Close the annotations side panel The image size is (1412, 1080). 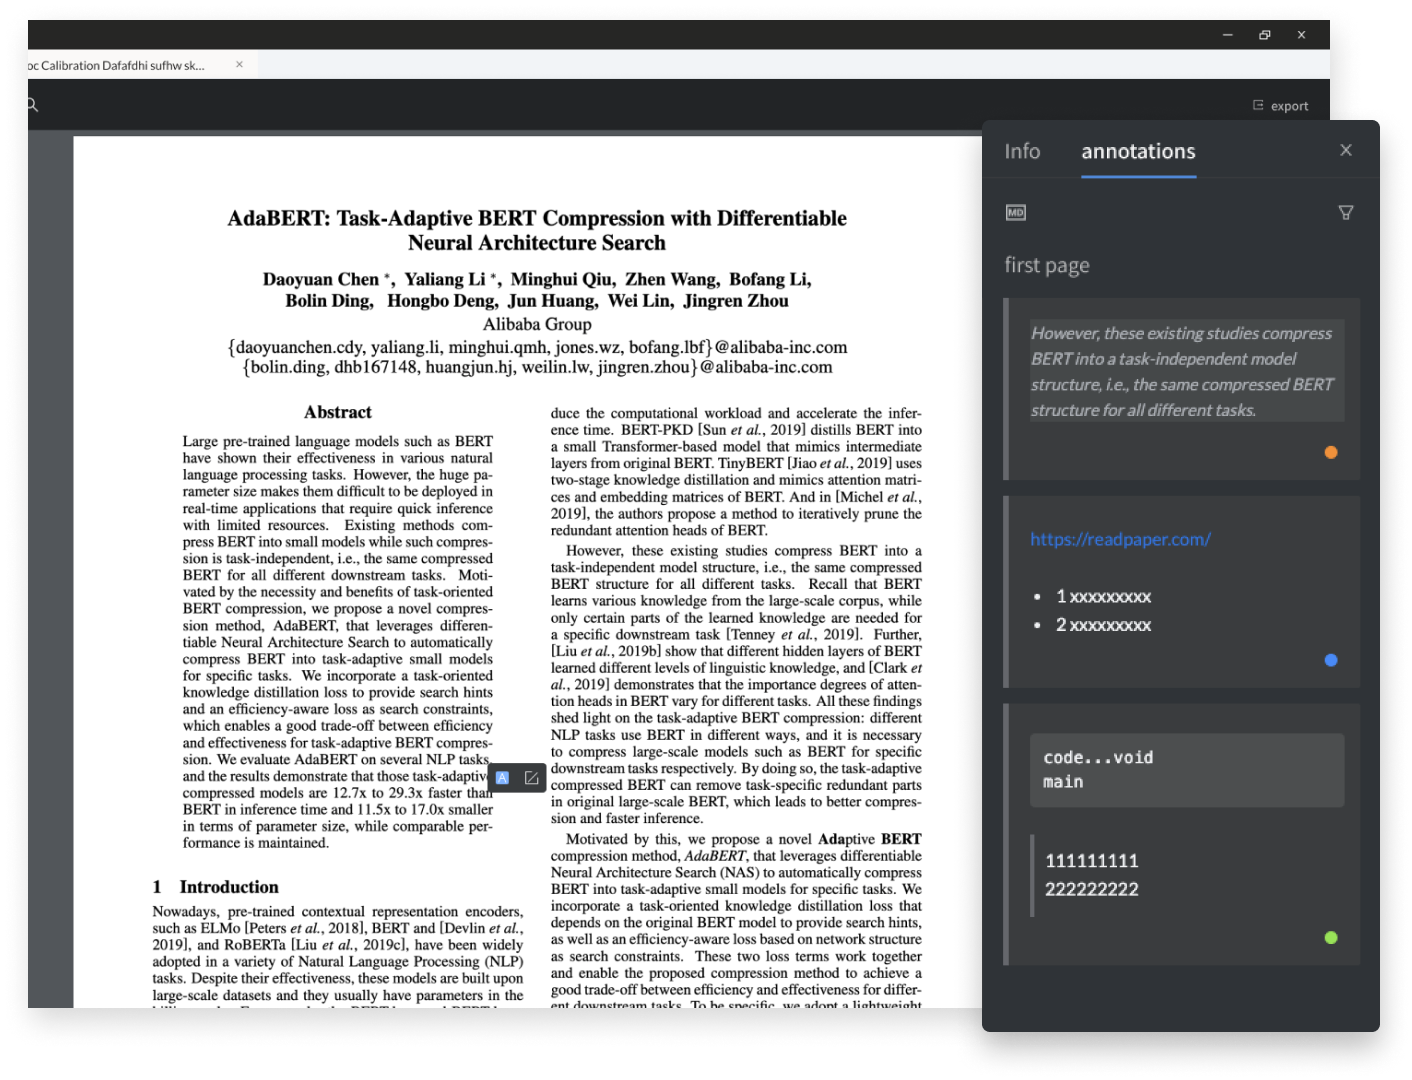coord(1346,150)
